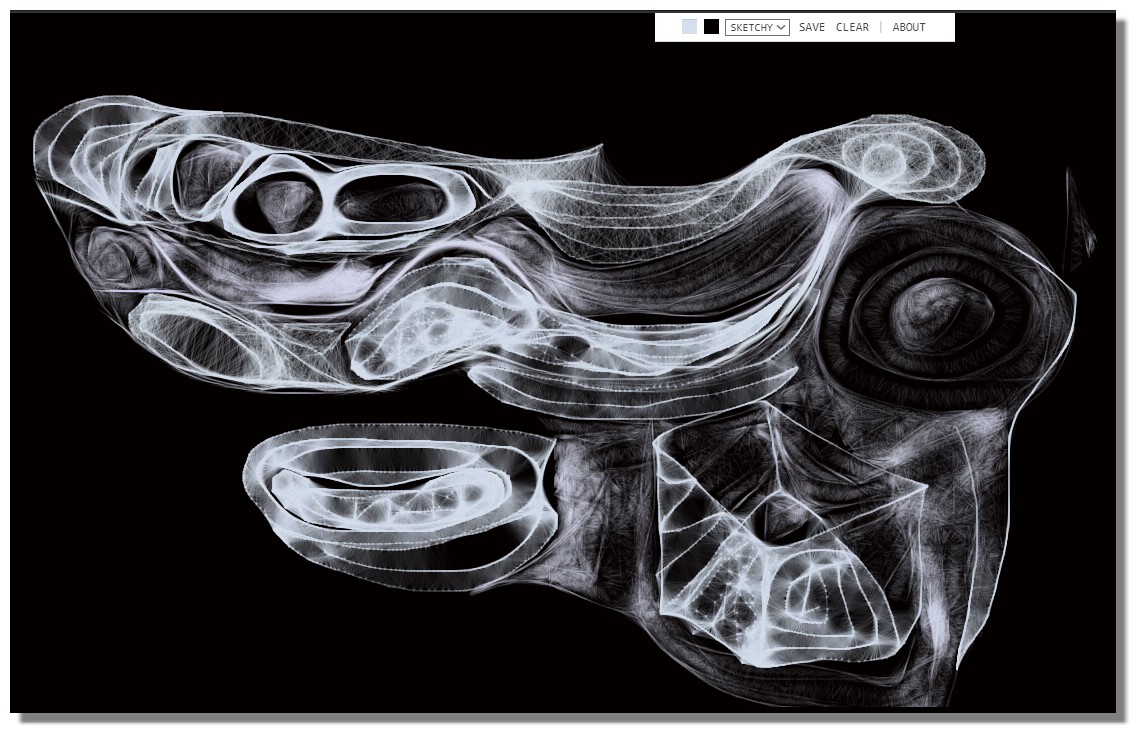Open the light blue foreground color swatch

[689, 27]
